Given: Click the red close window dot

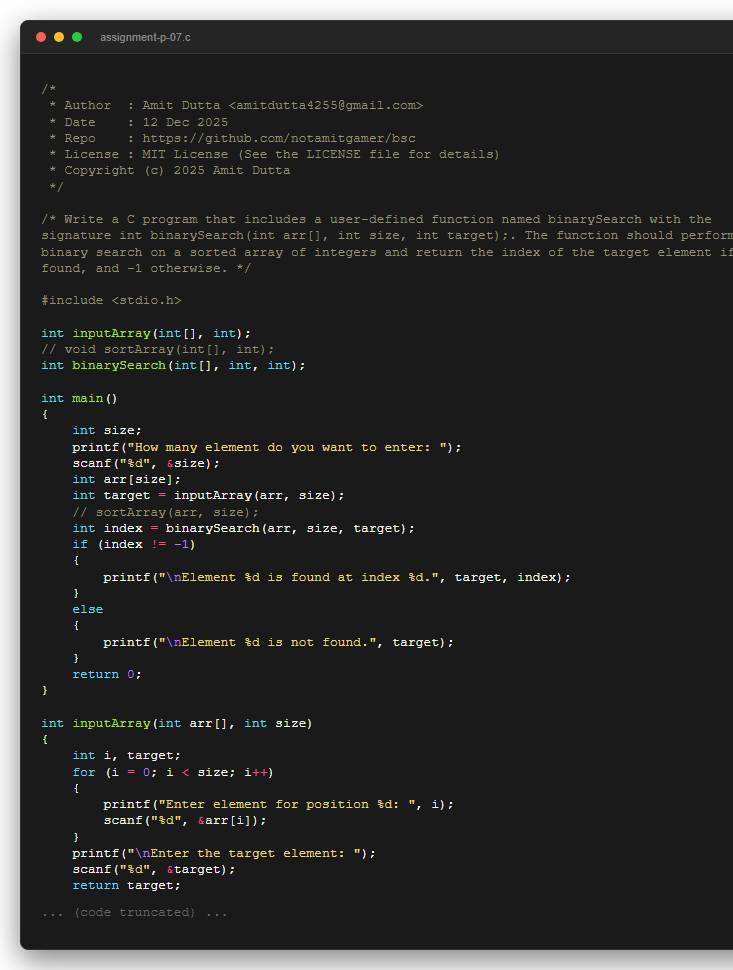Looking at the screenshot, I should coord(41,37).
